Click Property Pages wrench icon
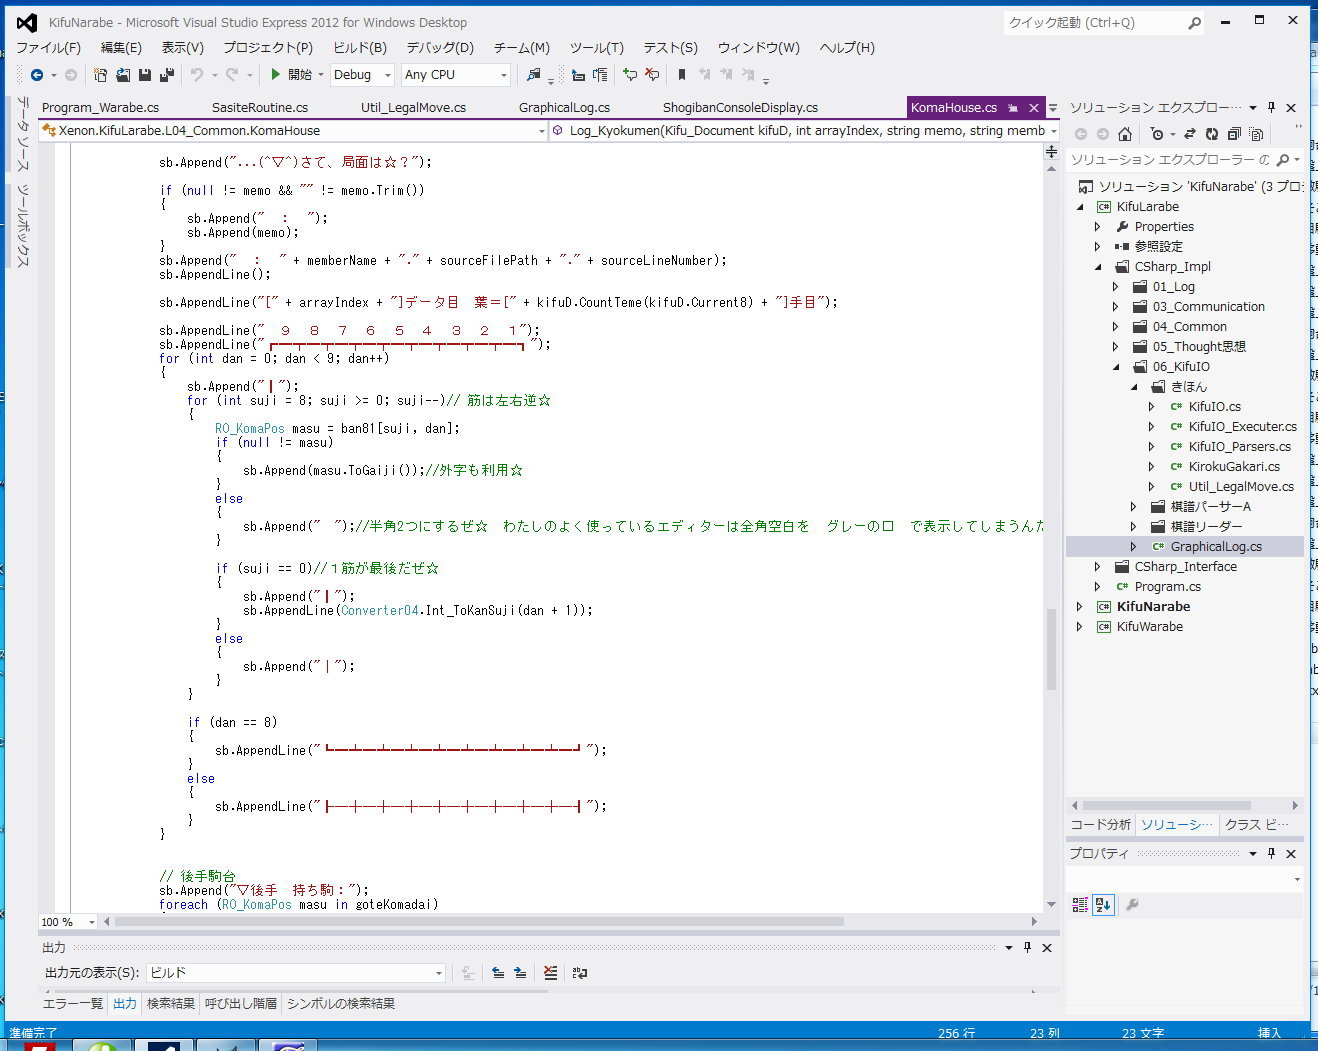Screen dimensions: 1318x1051 [x=1133, y=905]
